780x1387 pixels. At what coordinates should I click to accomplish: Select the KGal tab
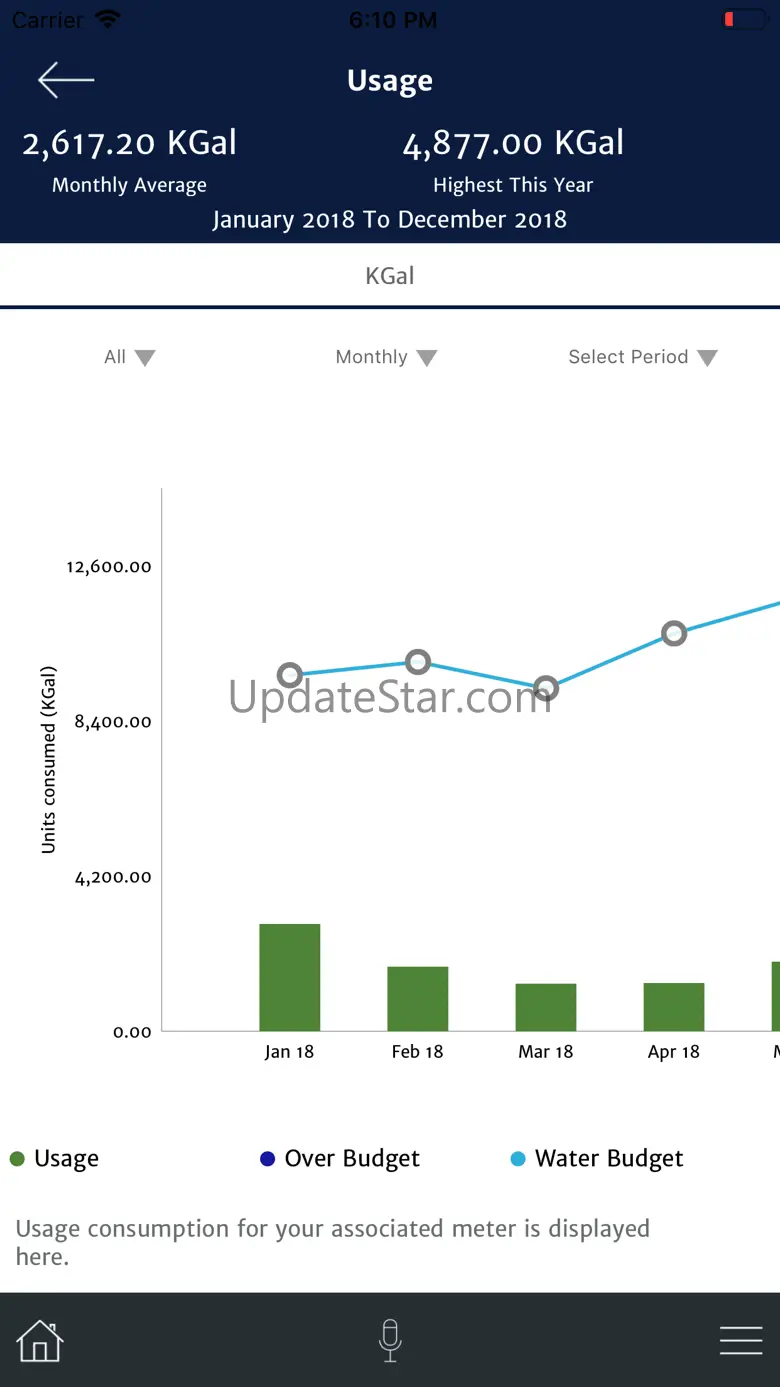(390, 276)
